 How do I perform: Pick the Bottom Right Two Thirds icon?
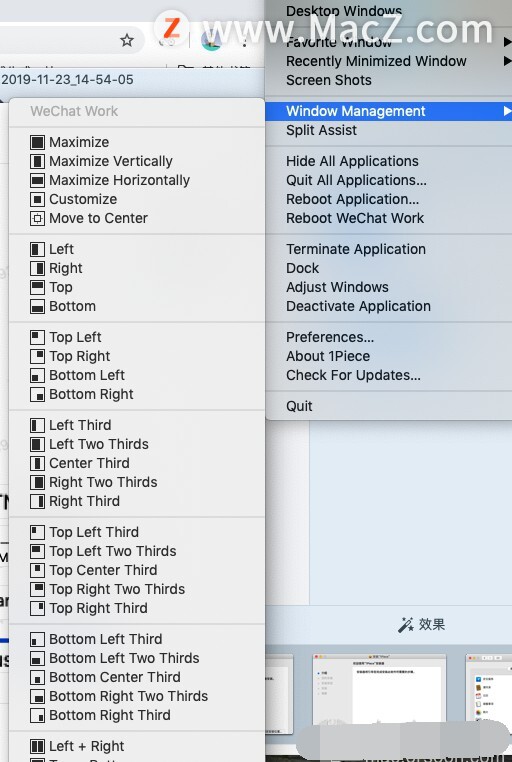point(37,696)
